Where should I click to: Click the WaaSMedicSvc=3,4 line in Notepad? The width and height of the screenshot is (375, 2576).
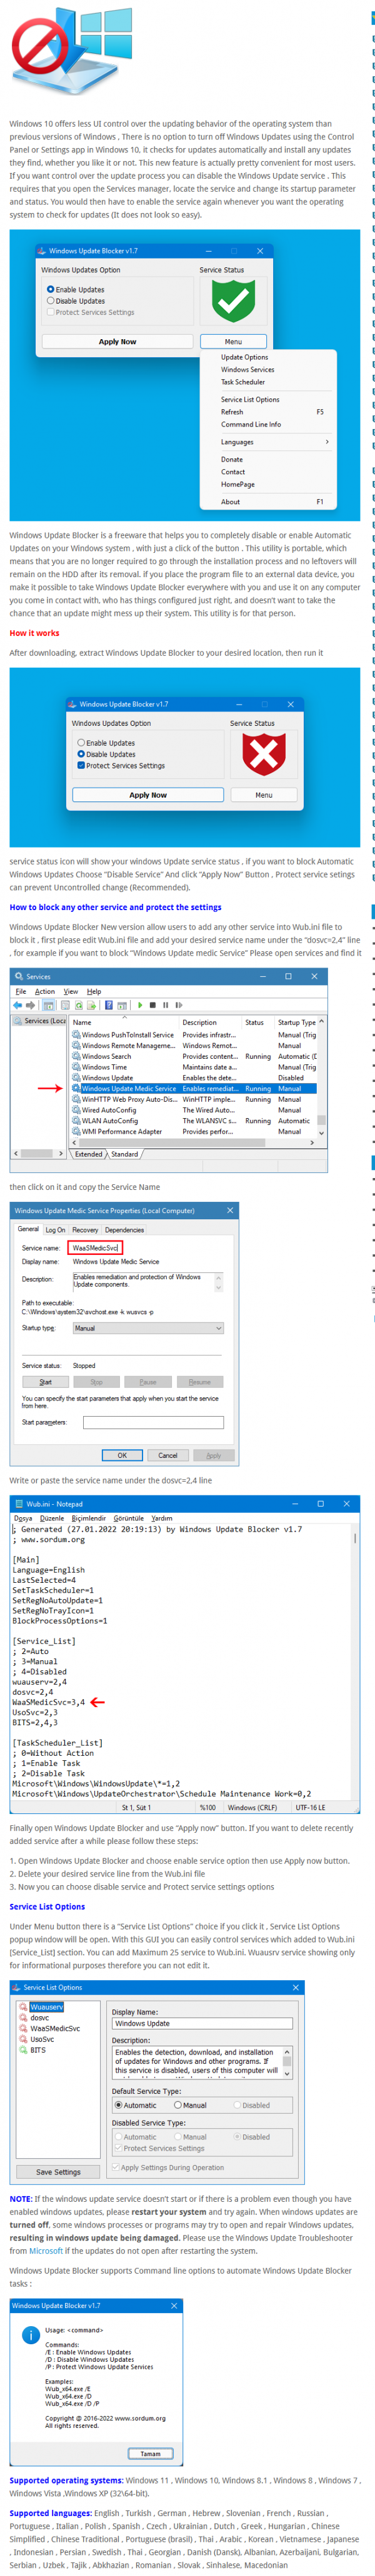[48, 1702]
